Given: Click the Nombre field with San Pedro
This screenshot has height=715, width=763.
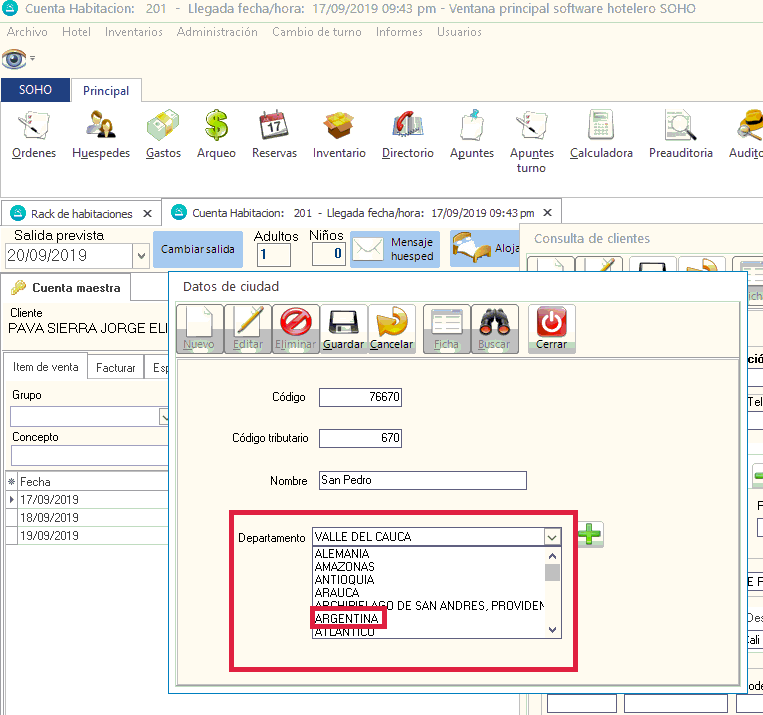Looking at the screenshot, I should coord(422,481).
